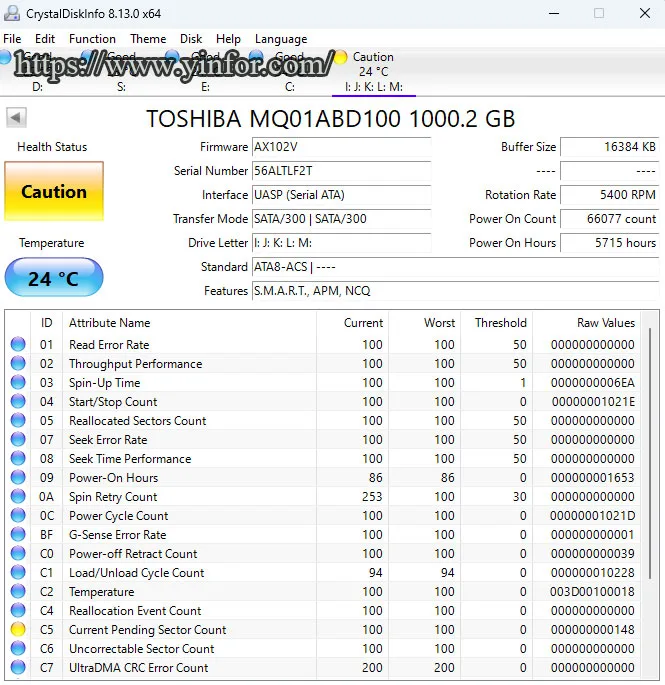Image resolution: width=665 pixels, height=685 pixels.
Task: Click the status icon for Throughput Performance
Action: pos(18,363)
